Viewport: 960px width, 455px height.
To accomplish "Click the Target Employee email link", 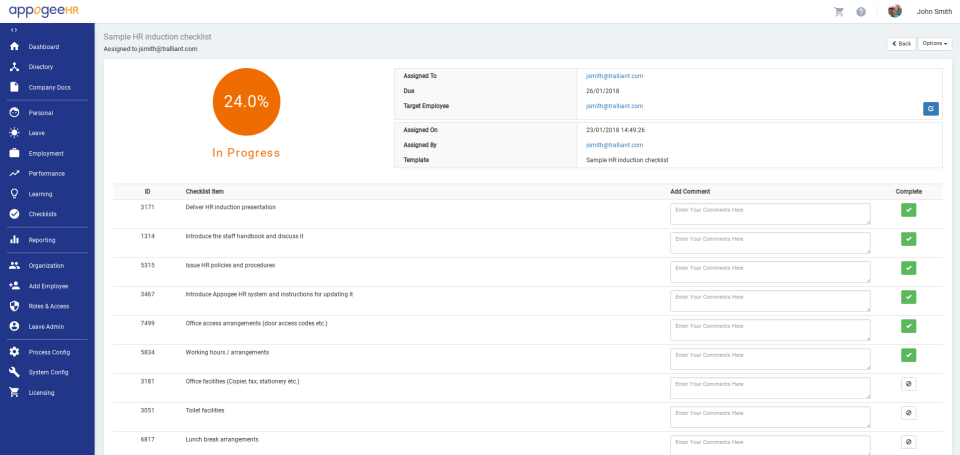I will click(614, 106).
